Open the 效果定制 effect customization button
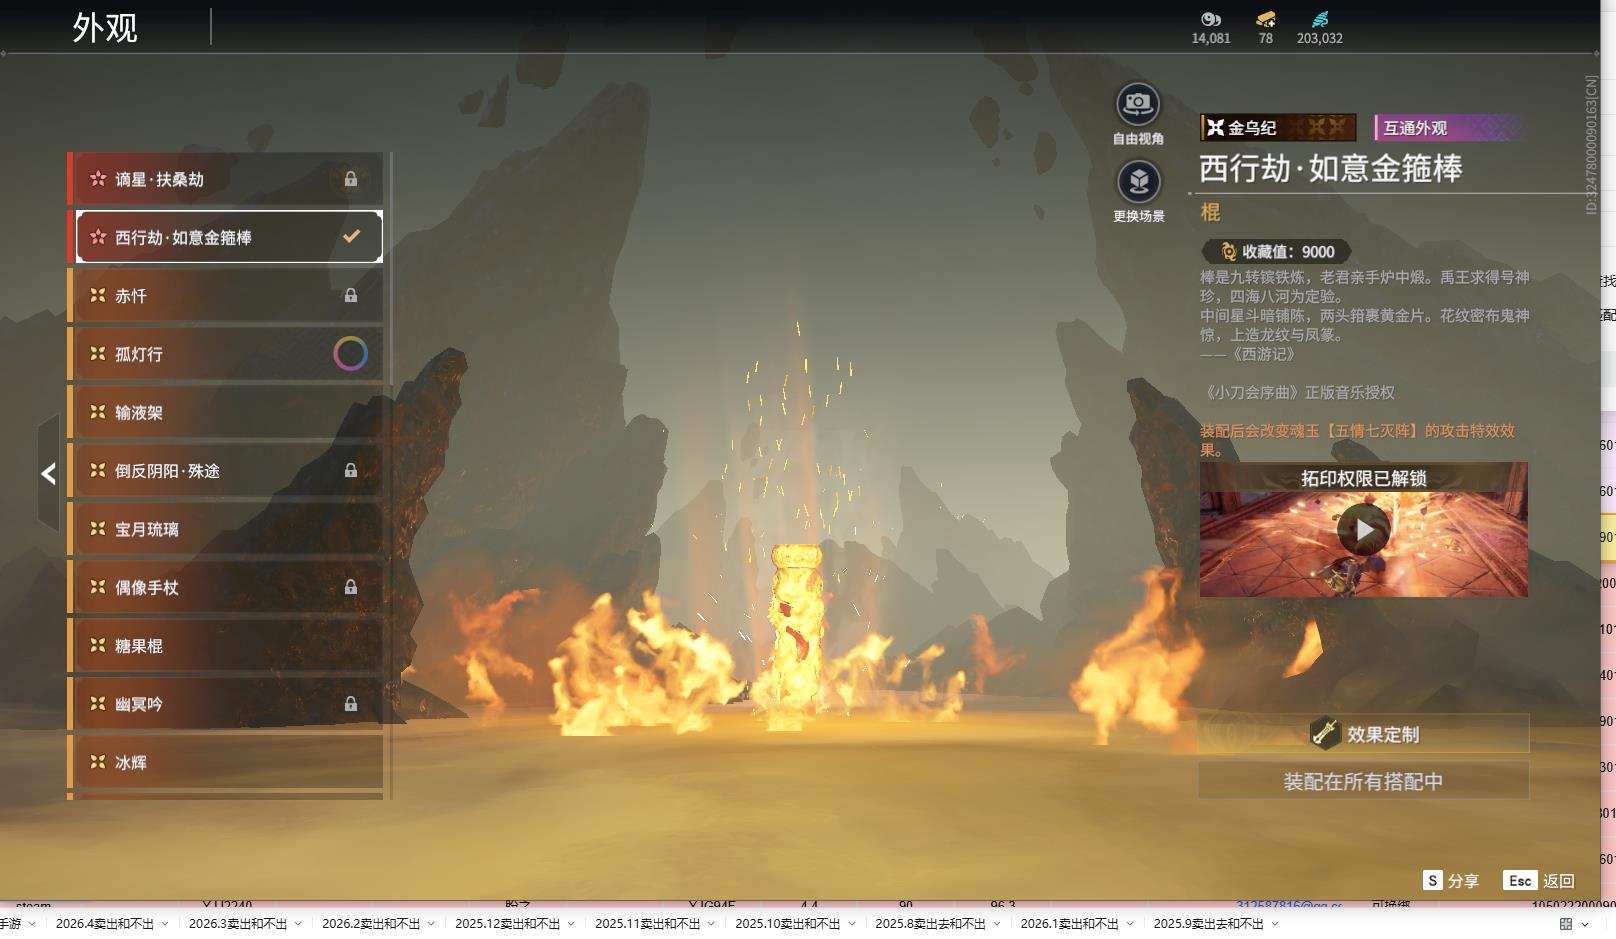Image resolution: width=1616 pixels, height=939 pixels. tap(1363, 734)
